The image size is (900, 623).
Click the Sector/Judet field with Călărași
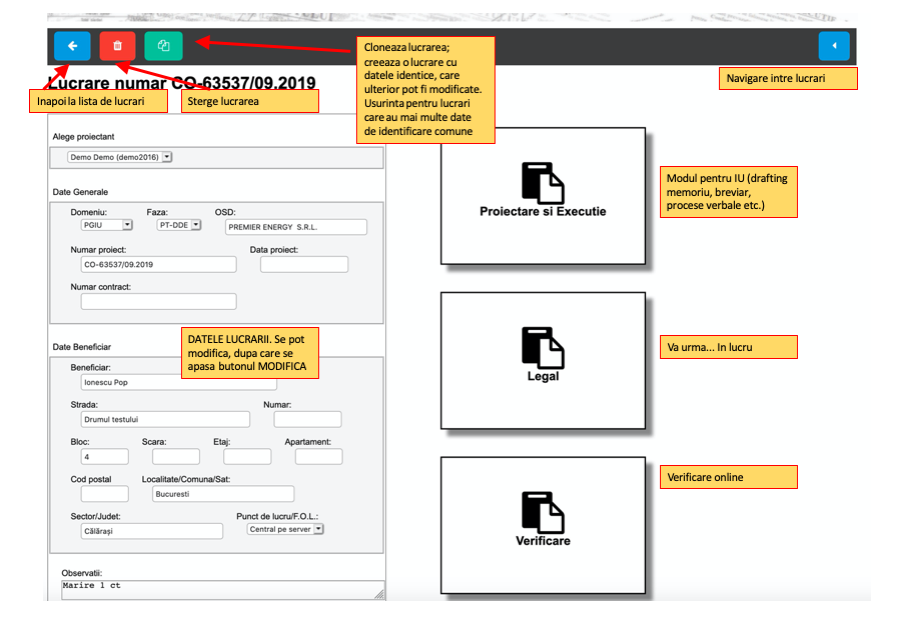point(152,531)
